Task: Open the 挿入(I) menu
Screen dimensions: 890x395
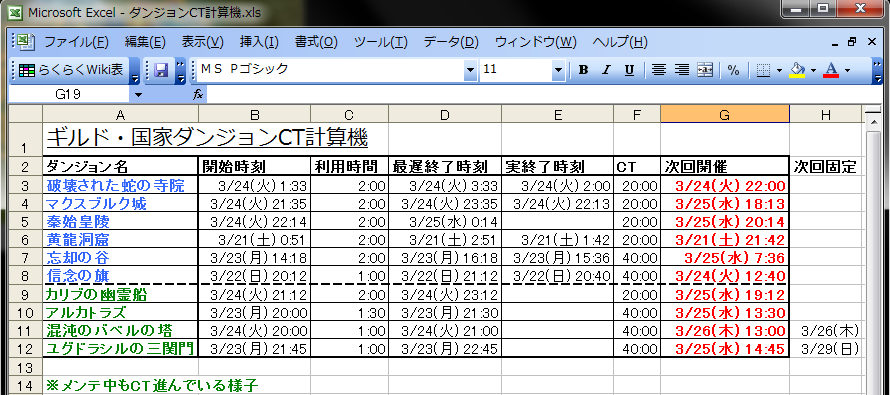Action: click(259, 42)
